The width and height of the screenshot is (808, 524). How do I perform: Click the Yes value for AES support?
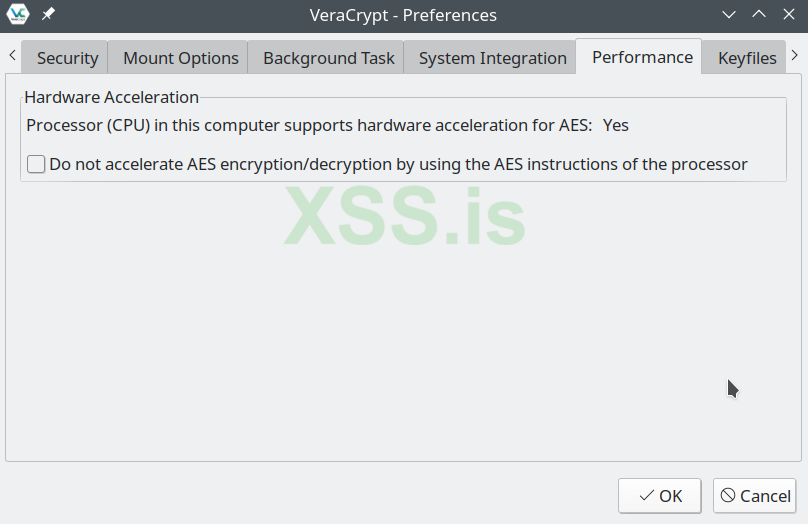[x=616, y=125]
